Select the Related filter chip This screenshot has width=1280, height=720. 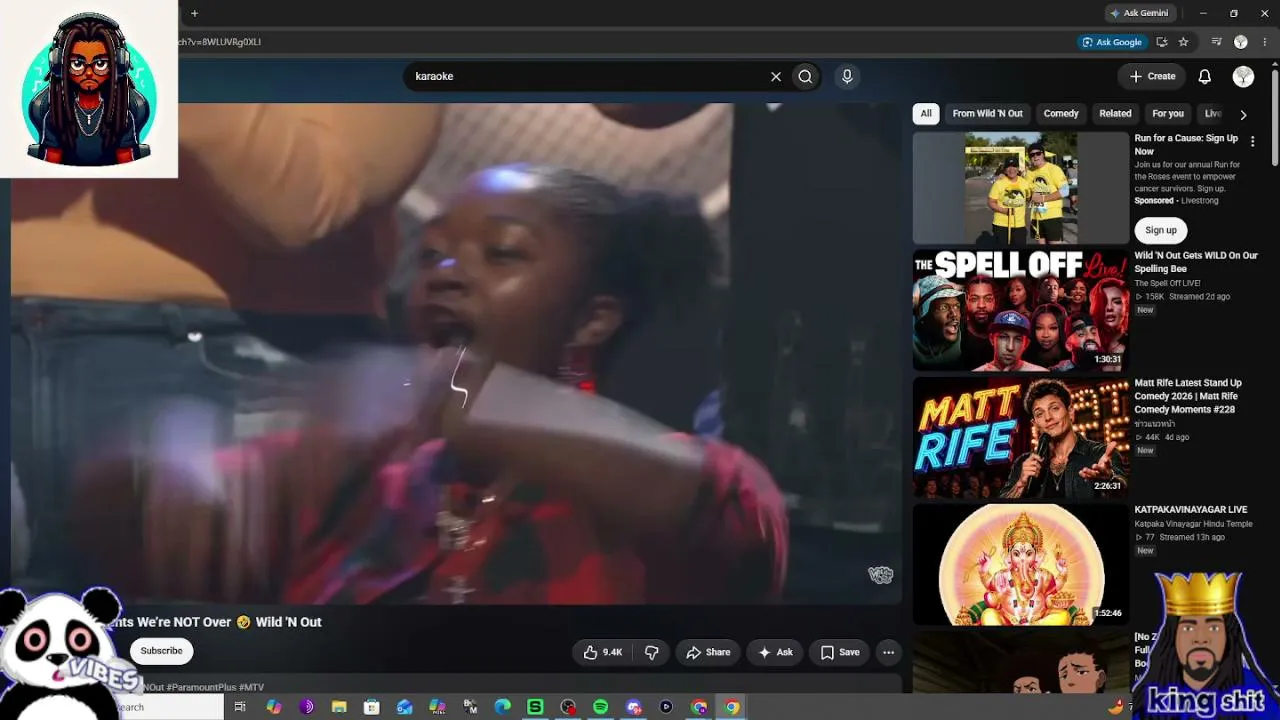(1115, 114)
